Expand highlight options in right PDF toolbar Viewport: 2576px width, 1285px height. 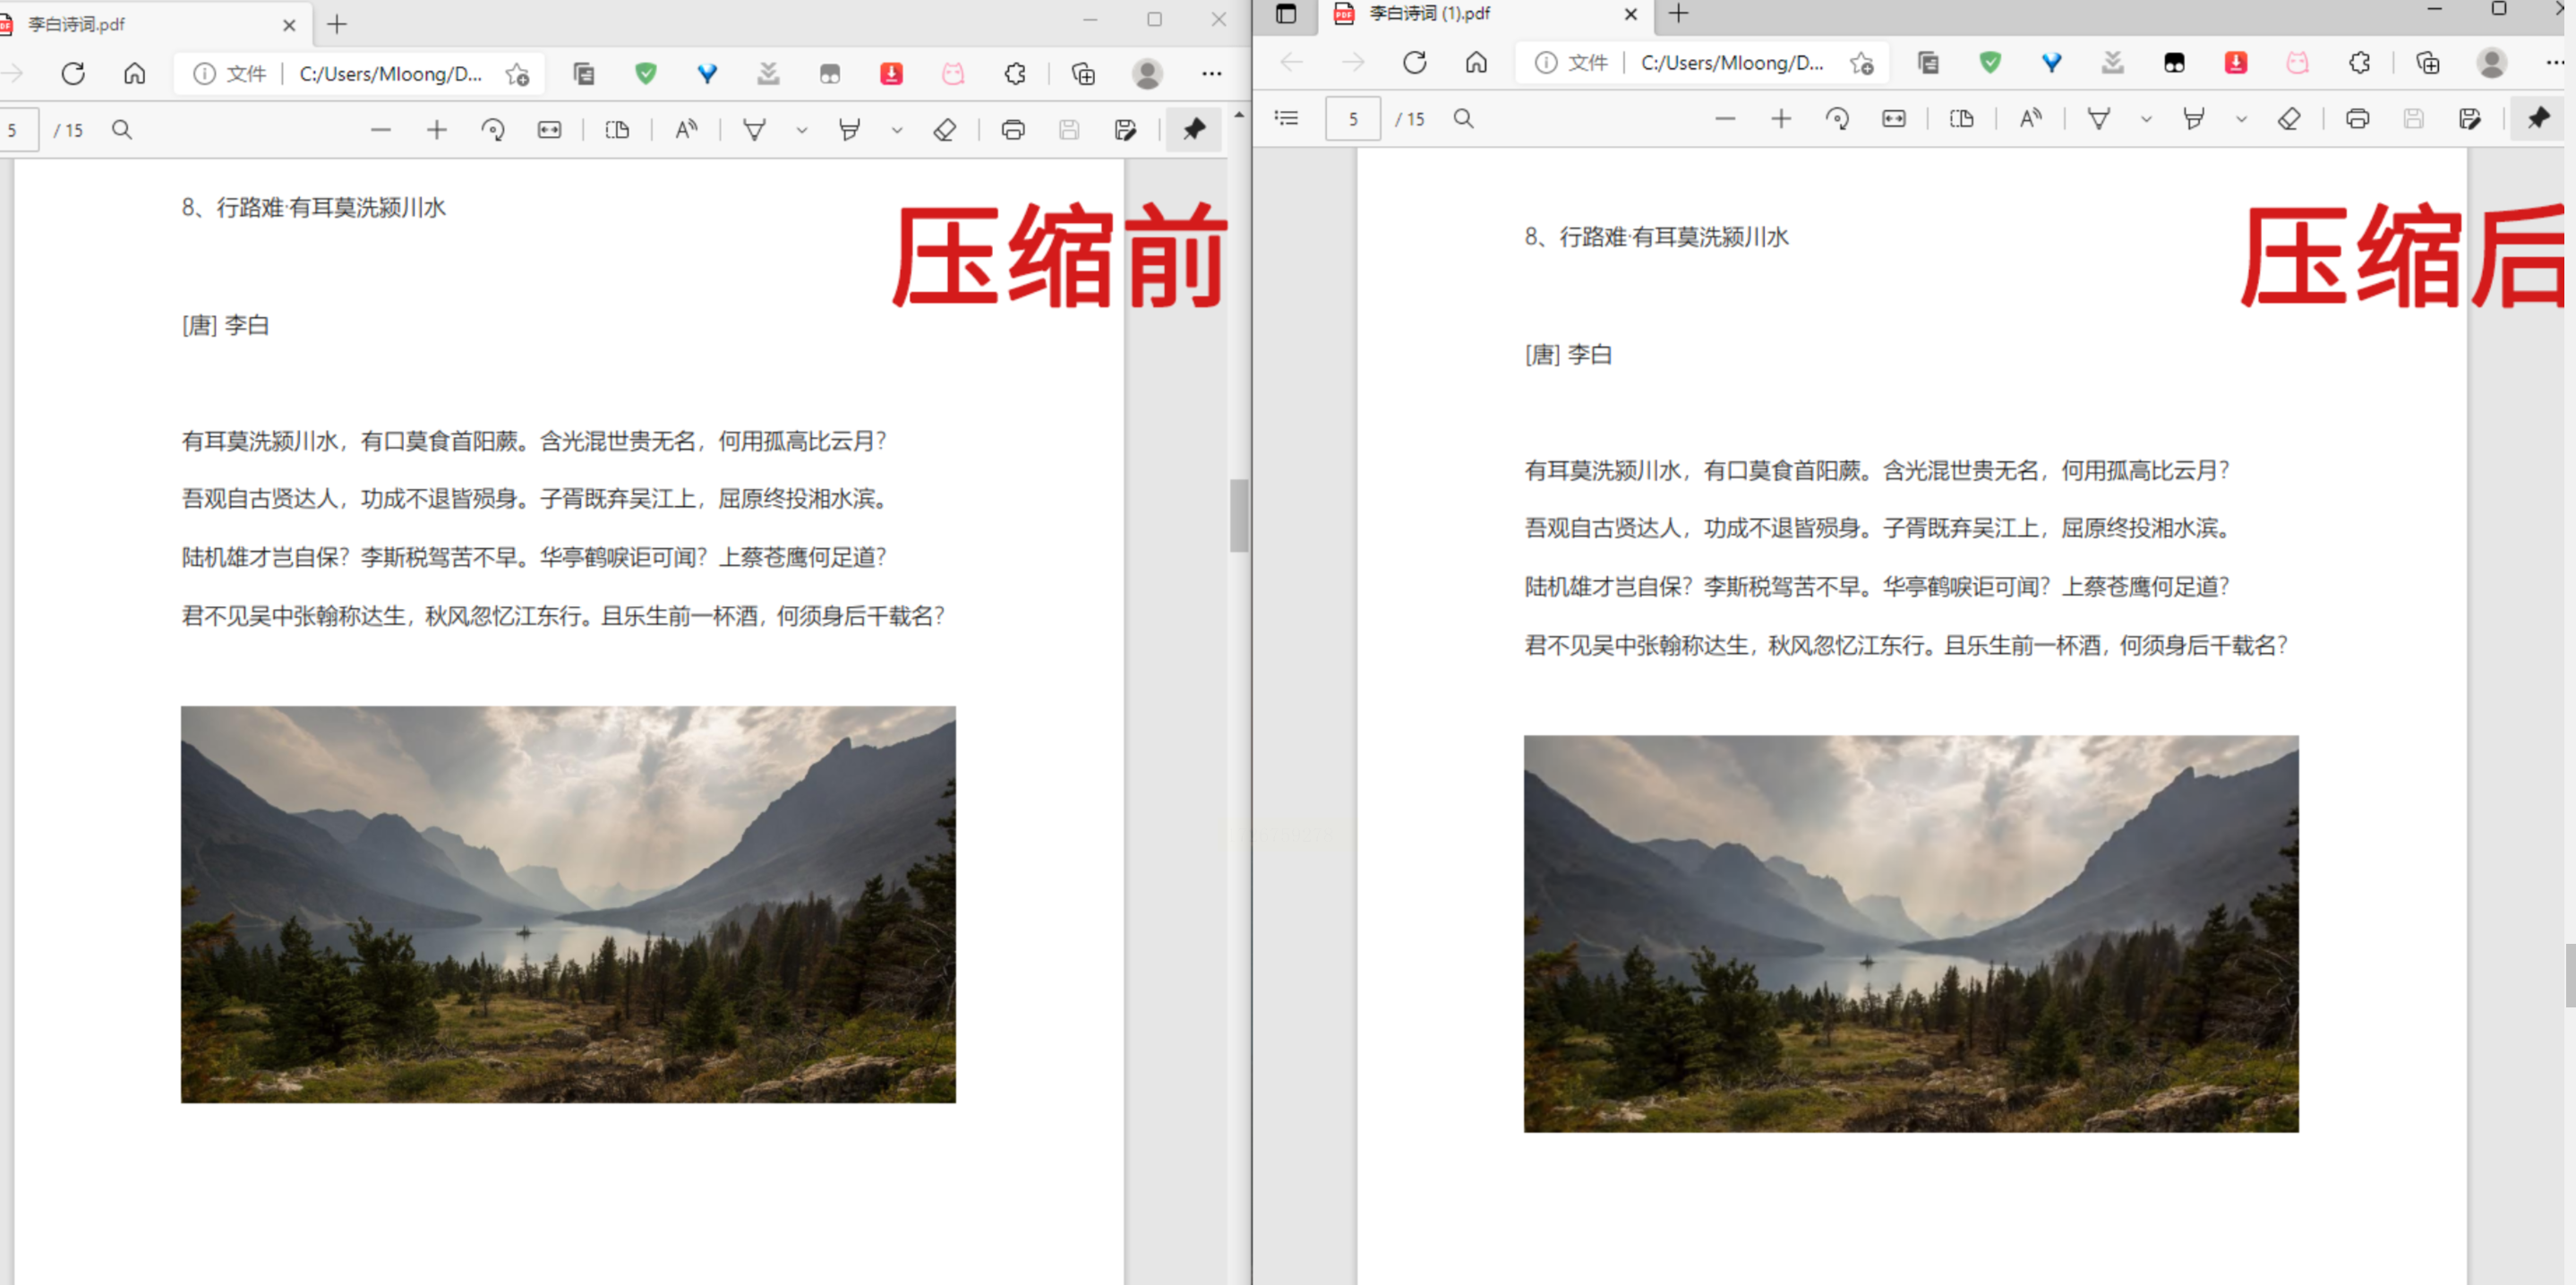coord(2241,119)
